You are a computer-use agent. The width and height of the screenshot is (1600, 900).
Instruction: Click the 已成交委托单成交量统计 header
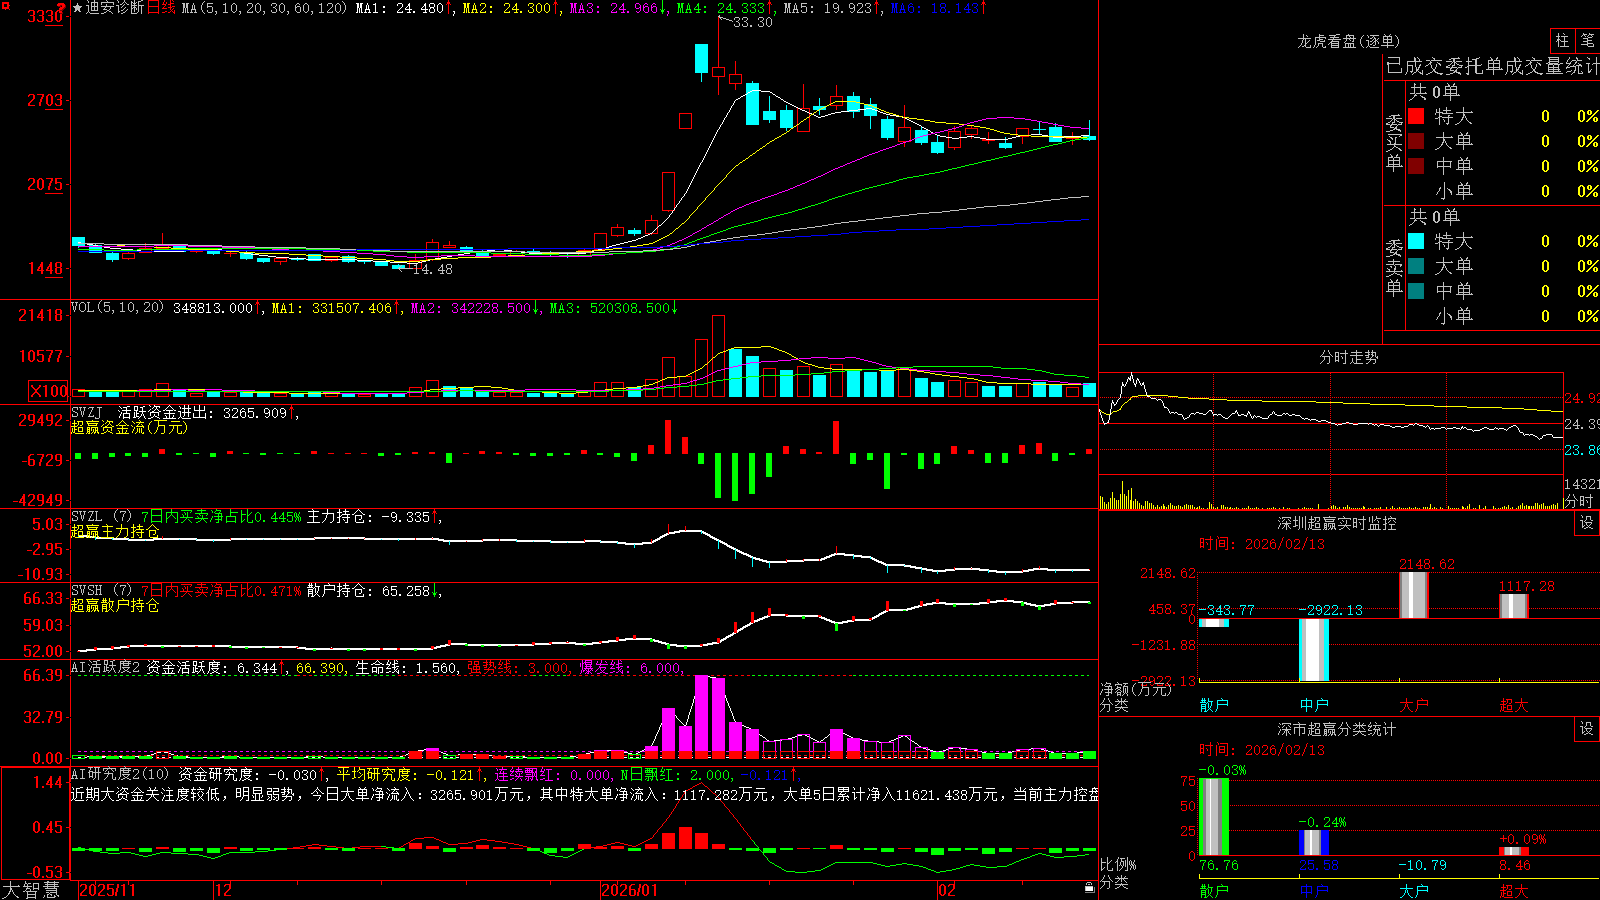[x=1492, y=67]
